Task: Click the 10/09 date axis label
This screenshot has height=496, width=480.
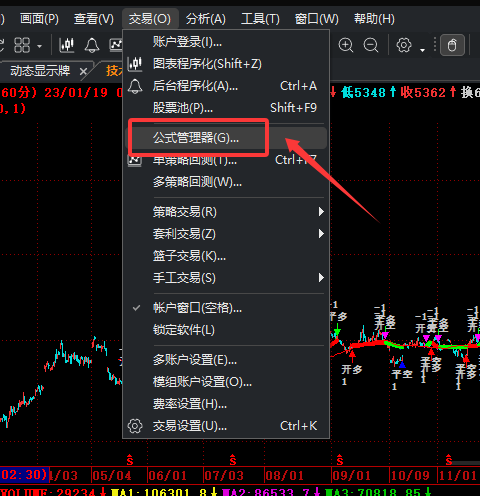Action: click(410, 475)
